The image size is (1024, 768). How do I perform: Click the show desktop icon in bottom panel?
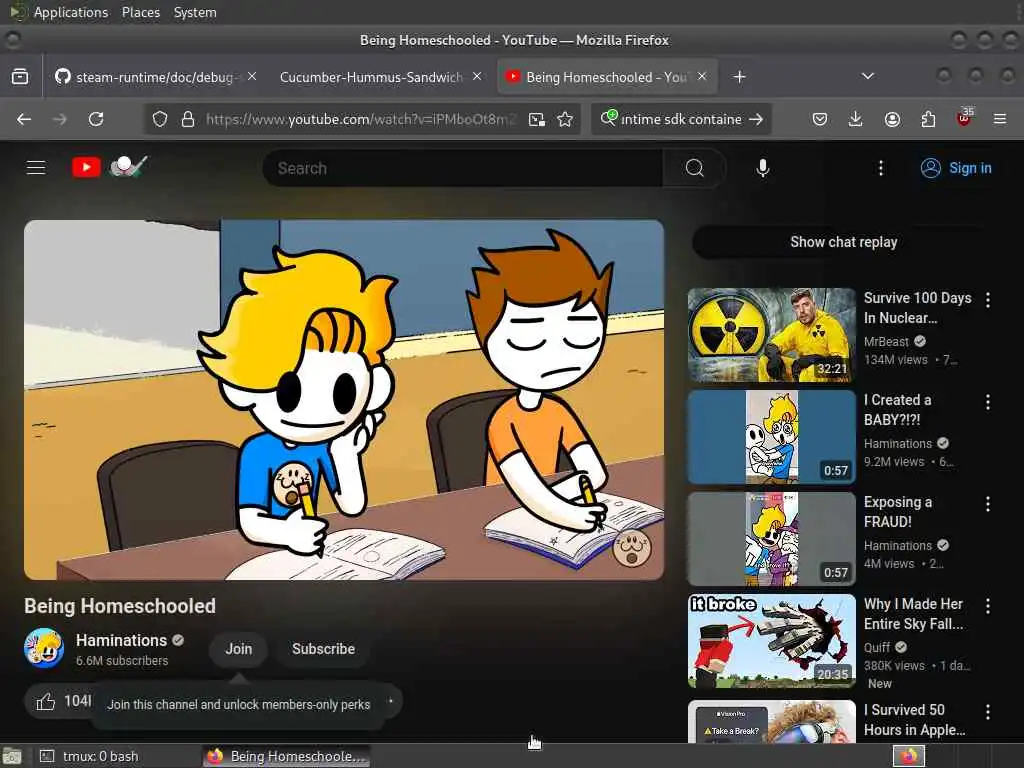(x=12, y=756)
